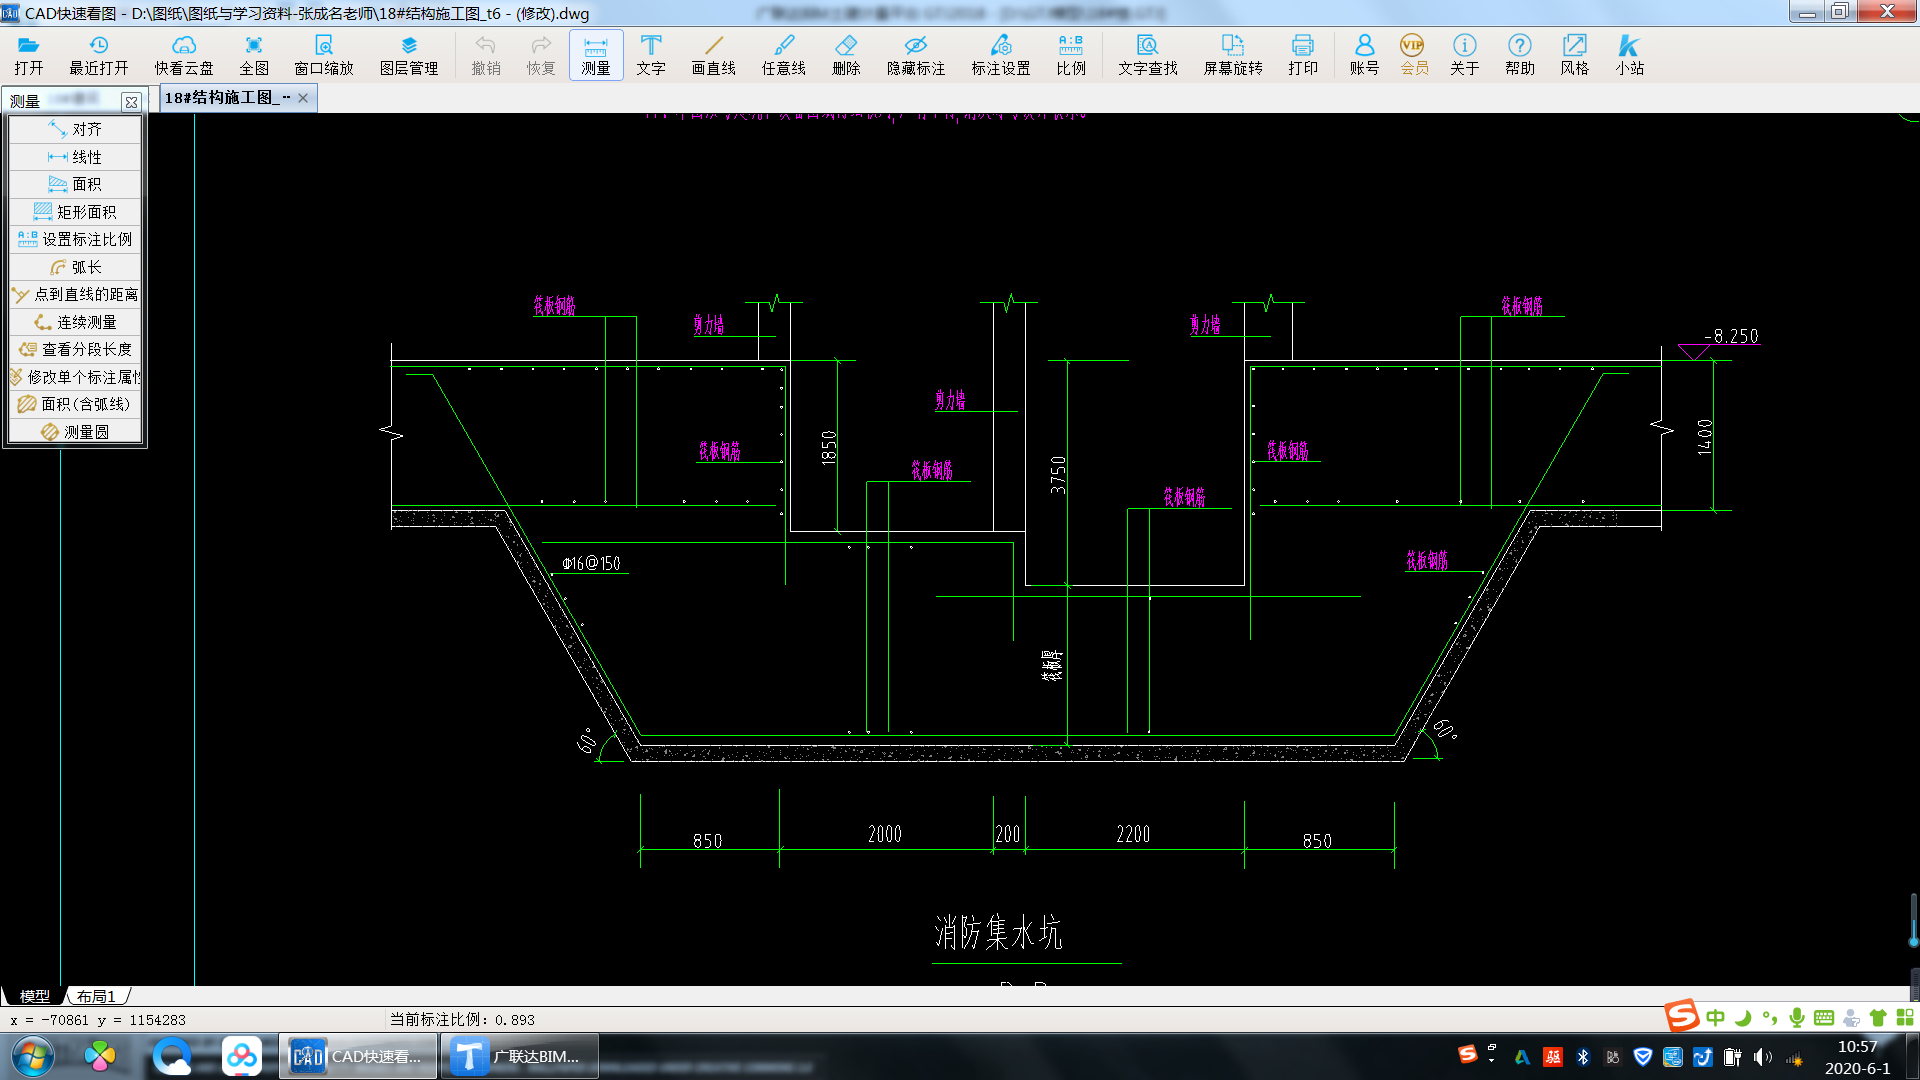Select 矩形面积 rectangle area measurement
Screen dimensions: 1920x1080
75,212
